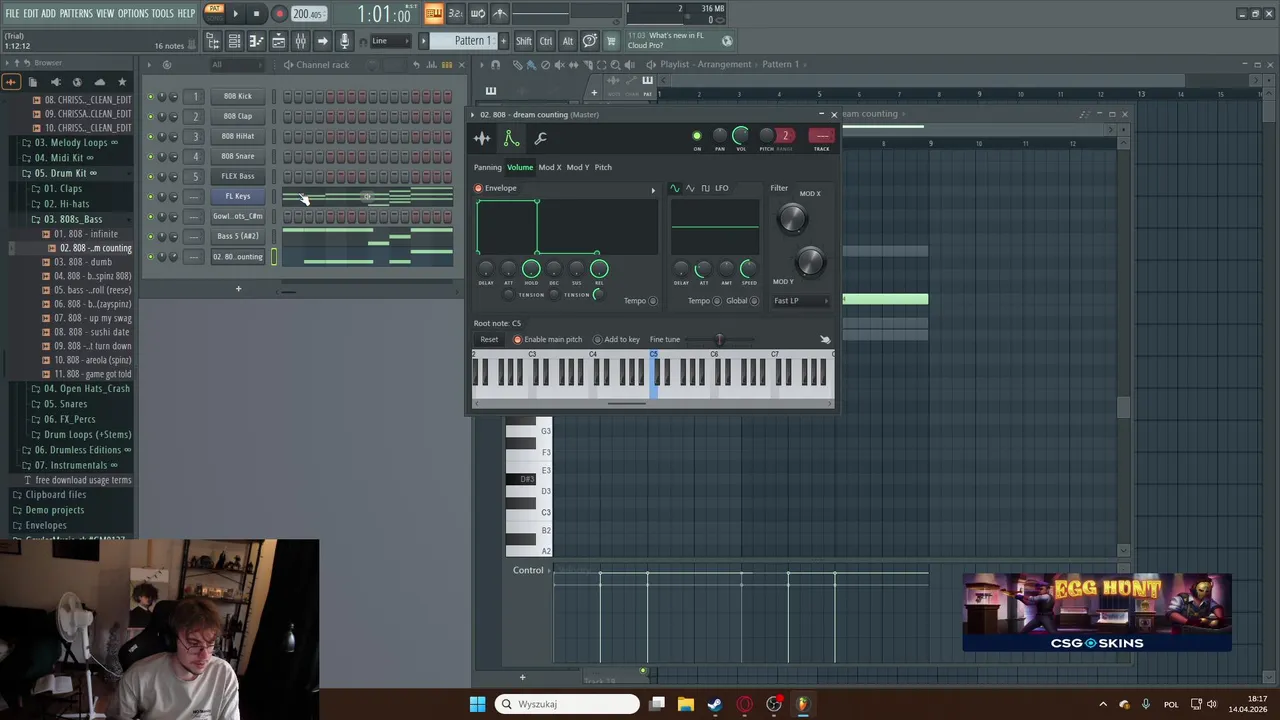Select the Bass 5 (A#2) channel
1280x720 pixels.
pos(238,236)
